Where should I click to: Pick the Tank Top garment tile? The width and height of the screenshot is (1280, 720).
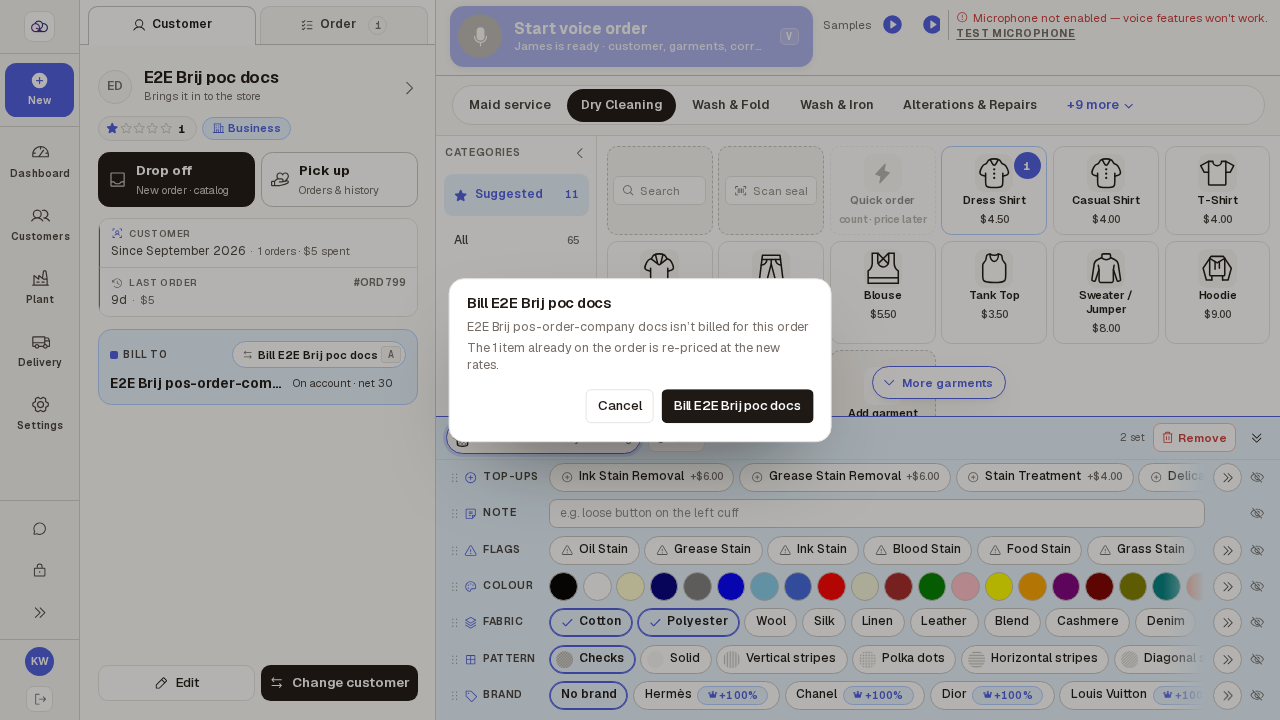[994, 292]
